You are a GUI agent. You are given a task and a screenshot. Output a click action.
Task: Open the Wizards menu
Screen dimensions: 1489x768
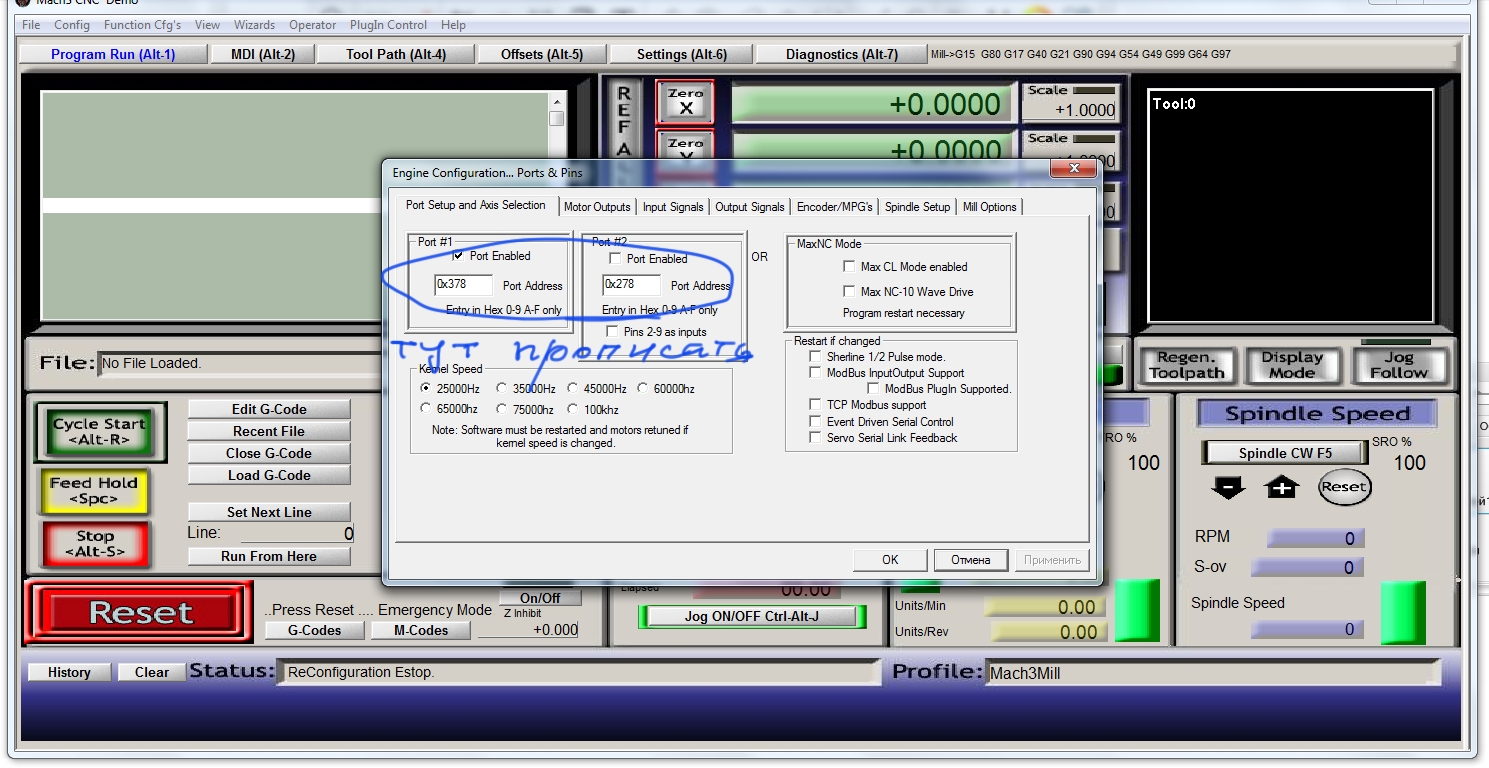(254, 25)
